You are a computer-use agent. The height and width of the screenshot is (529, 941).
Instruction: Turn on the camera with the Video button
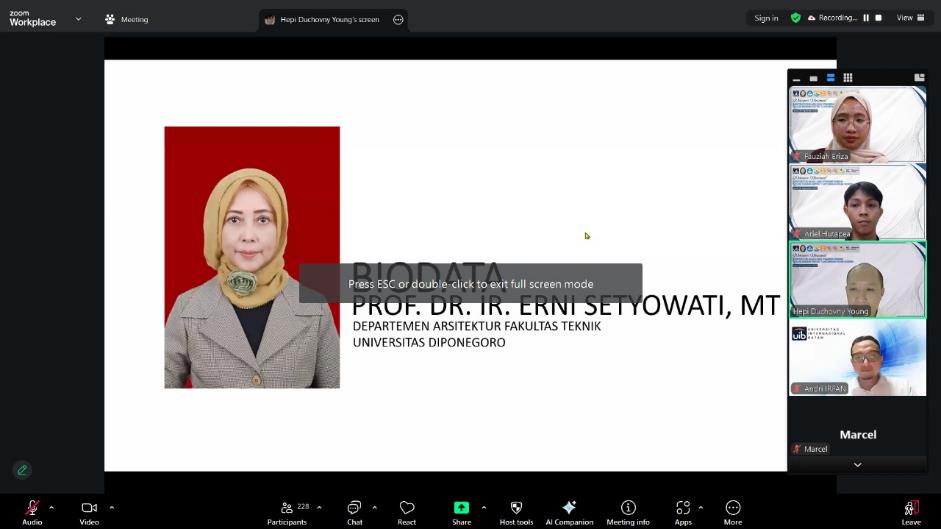coord(89,509)
